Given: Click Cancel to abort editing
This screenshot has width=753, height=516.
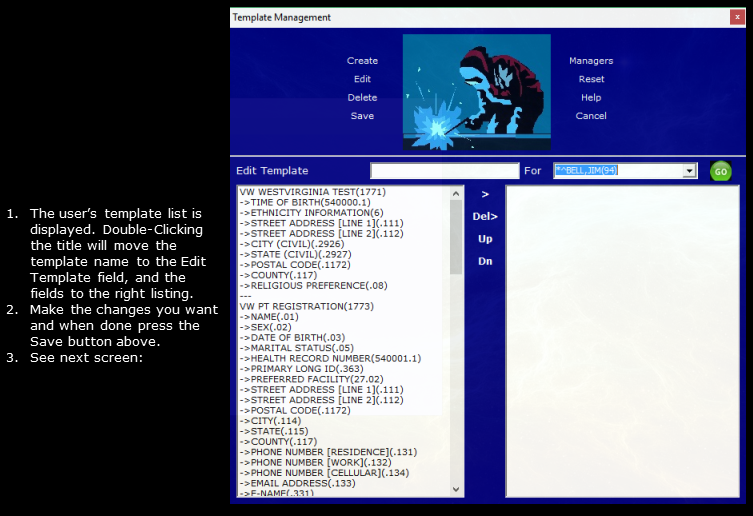Looking at the screenshot, I should coord(591,116).
